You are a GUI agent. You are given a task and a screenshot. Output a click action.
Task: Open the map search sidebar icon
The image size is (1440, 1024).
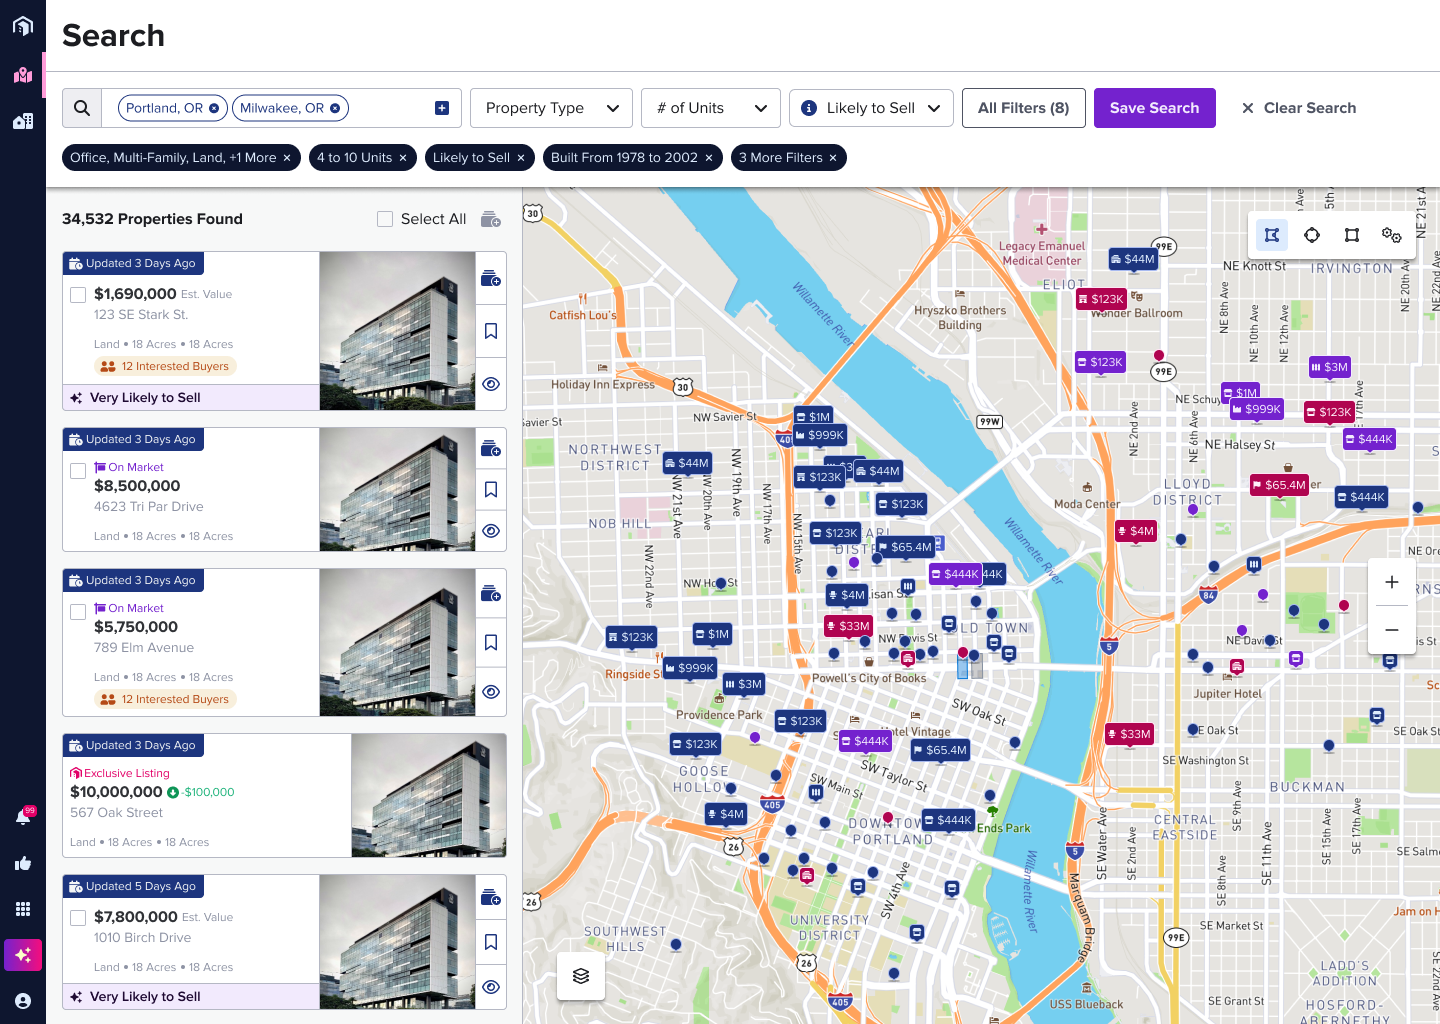[x=23, y=75]
